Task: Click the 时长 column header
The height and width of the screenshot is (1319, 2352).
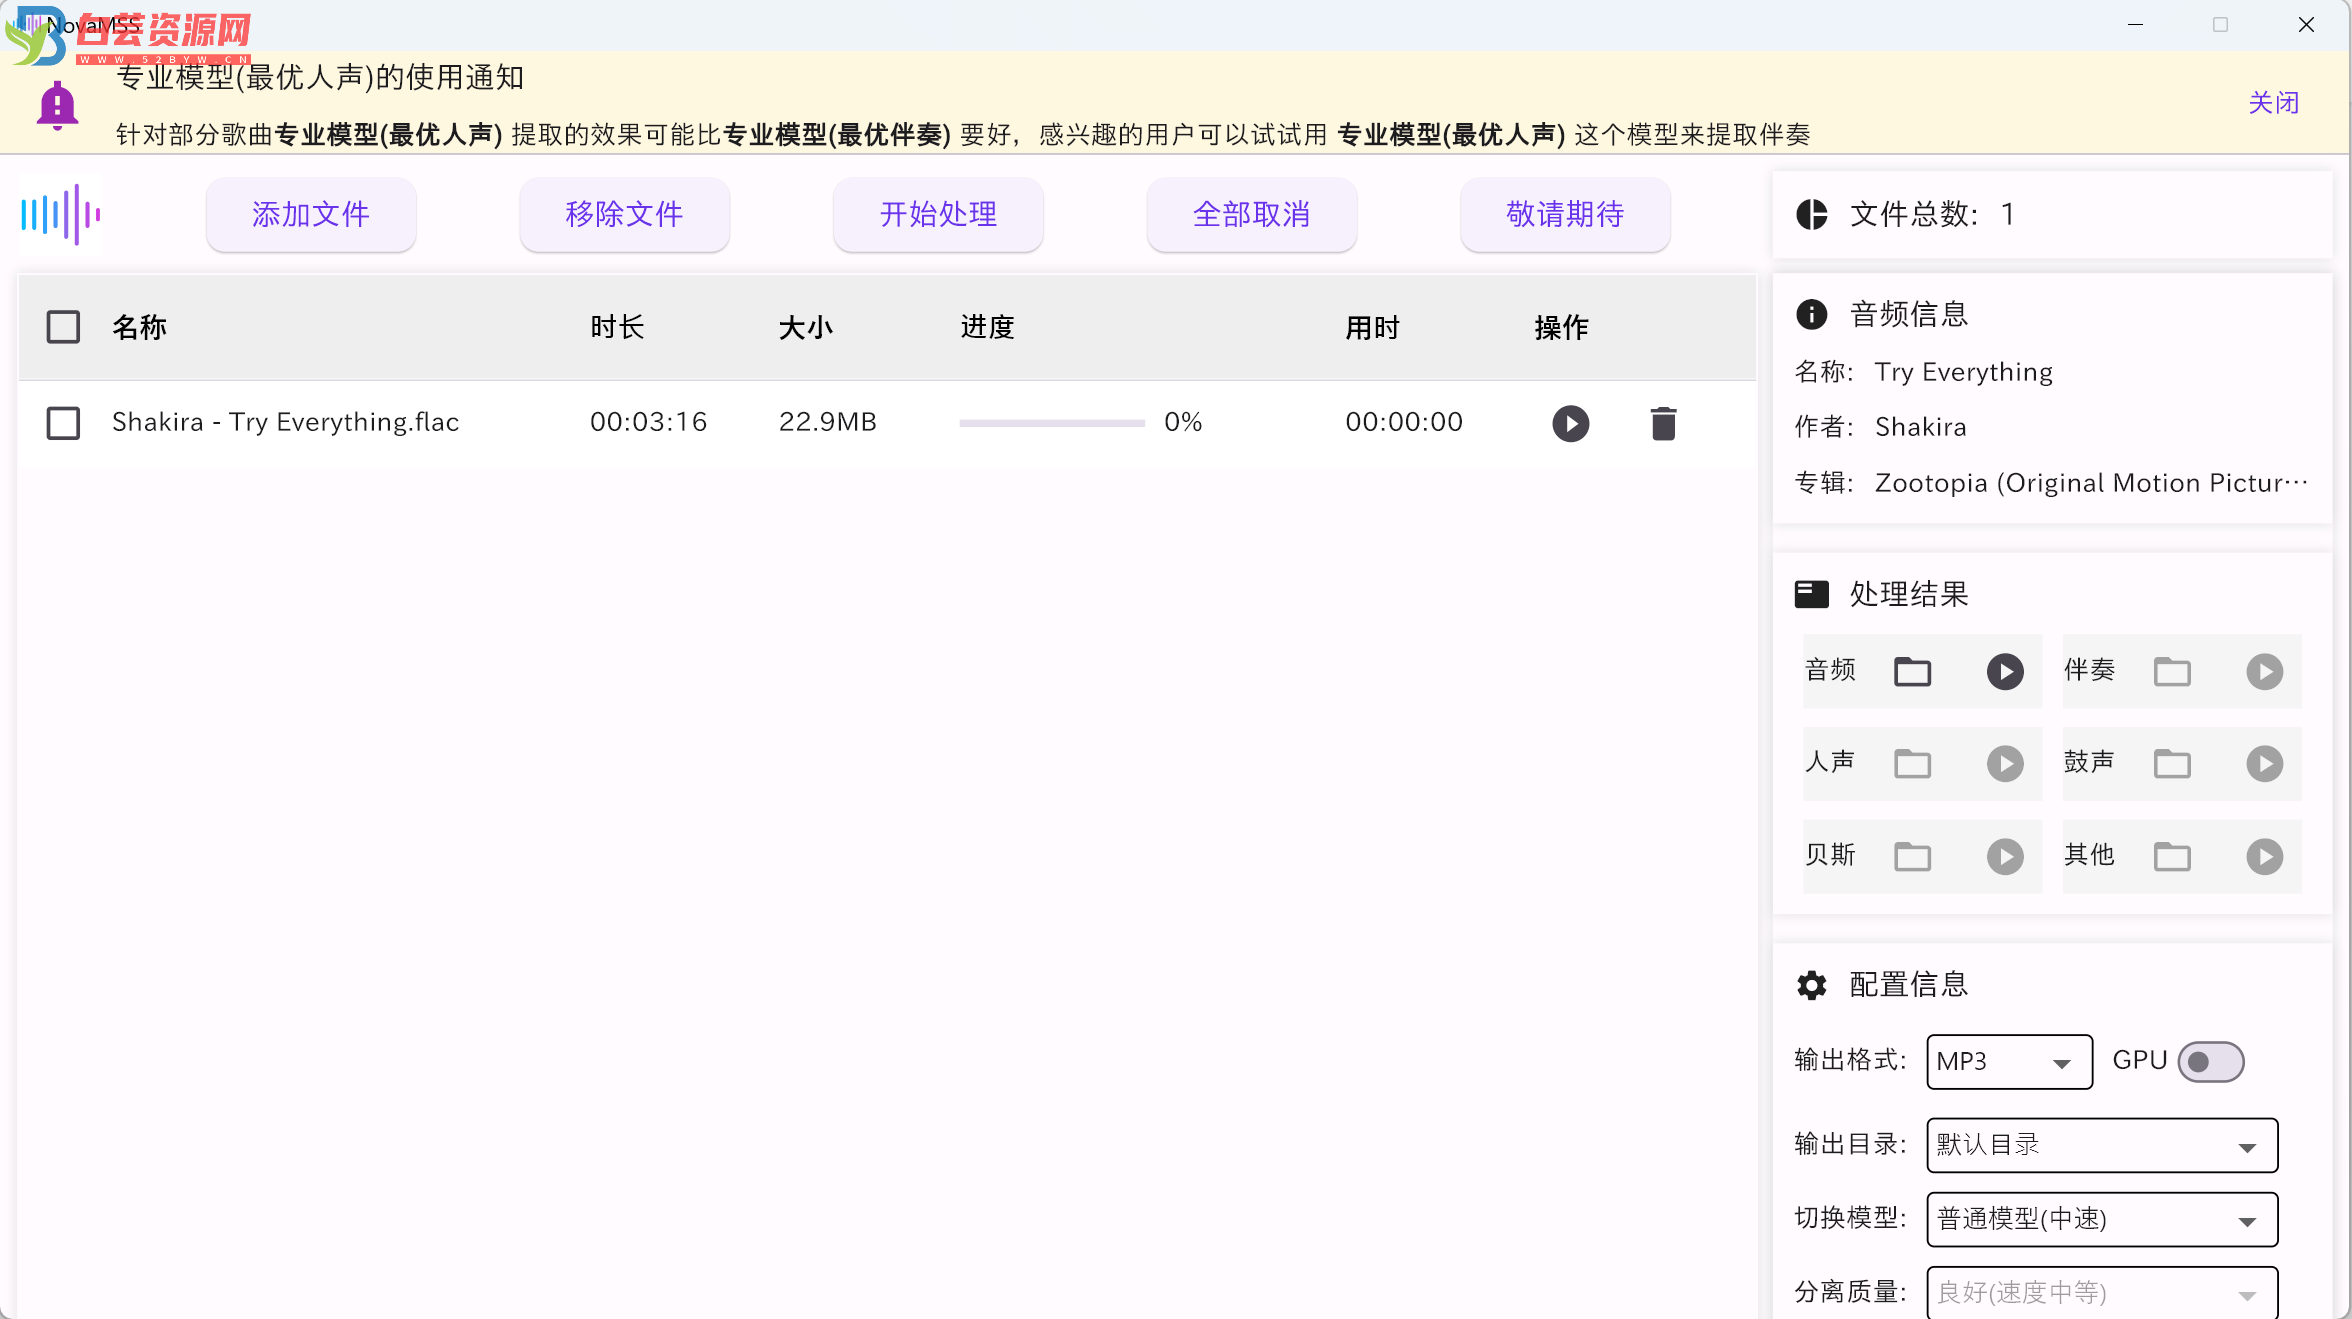Action: (x=617, y=327)
